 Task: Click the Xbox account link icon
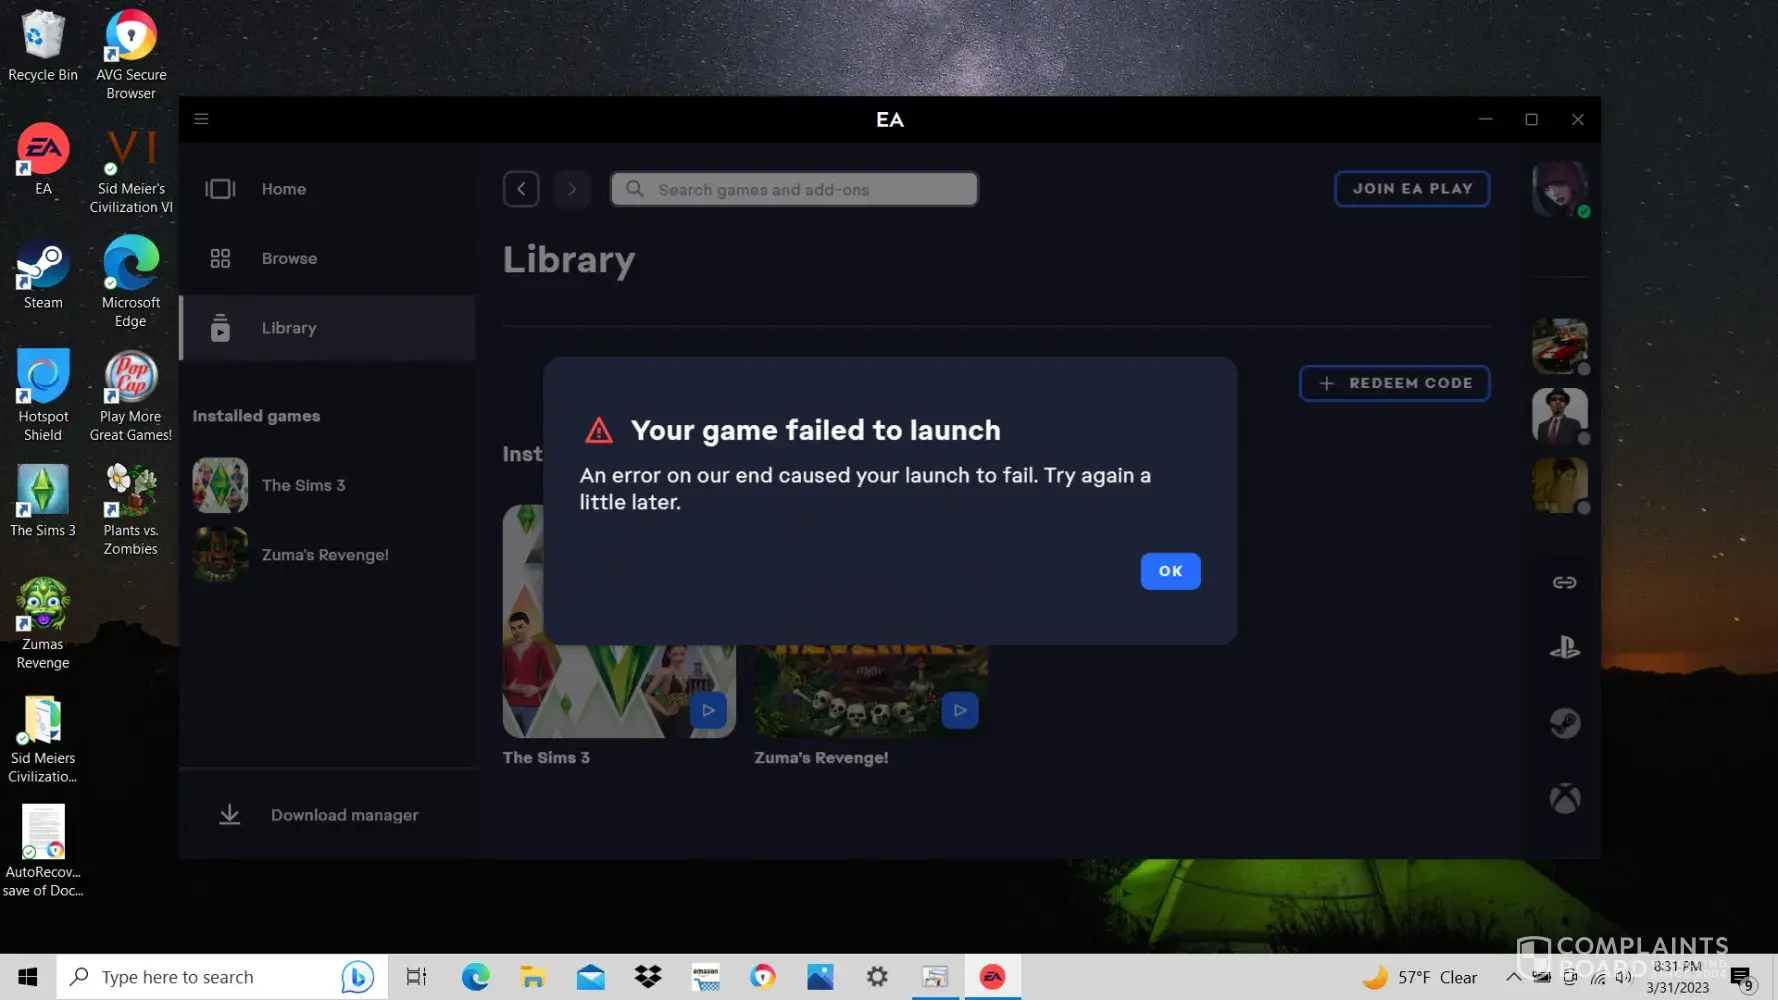pyautogui.click(x=1564, y=798)
